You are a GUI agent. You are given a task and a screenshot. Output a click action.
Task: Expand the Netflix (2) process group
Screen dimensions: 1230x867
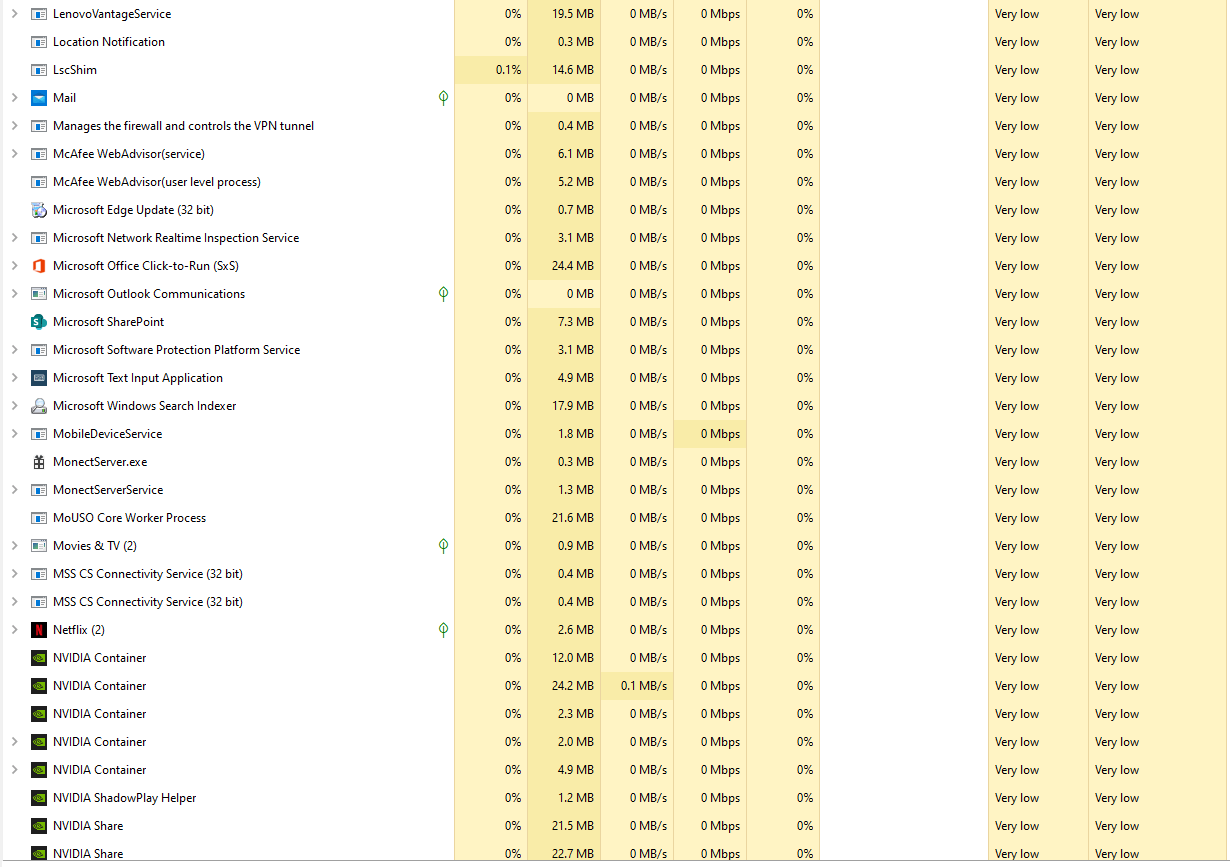(14, 630)
